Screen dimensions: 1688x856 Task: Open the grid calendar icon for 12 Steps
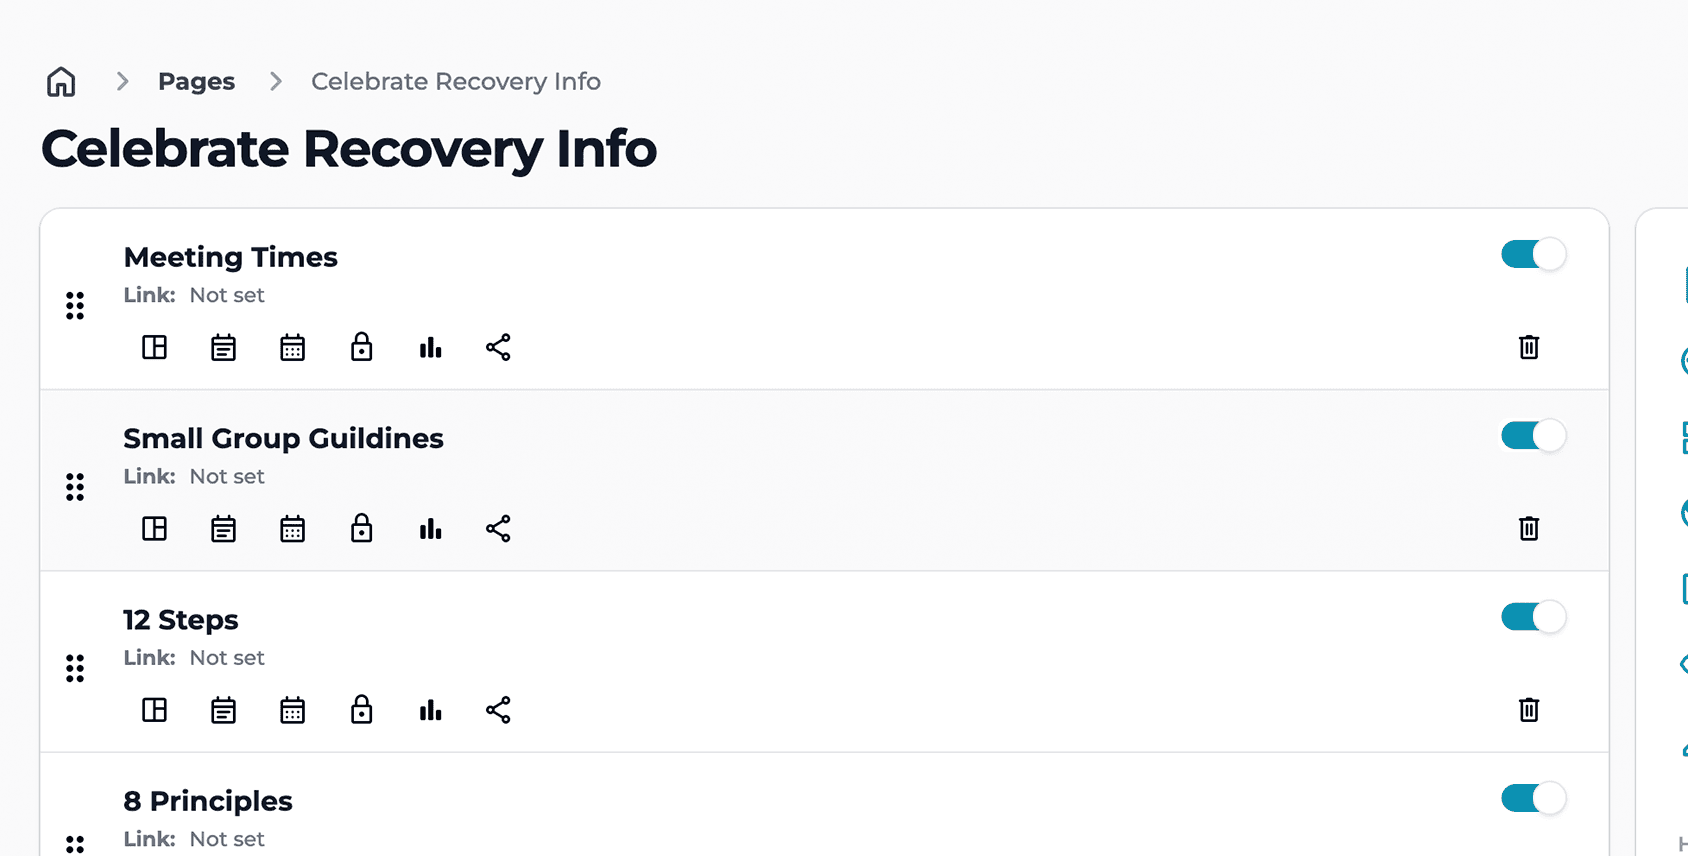pos(292,710)
